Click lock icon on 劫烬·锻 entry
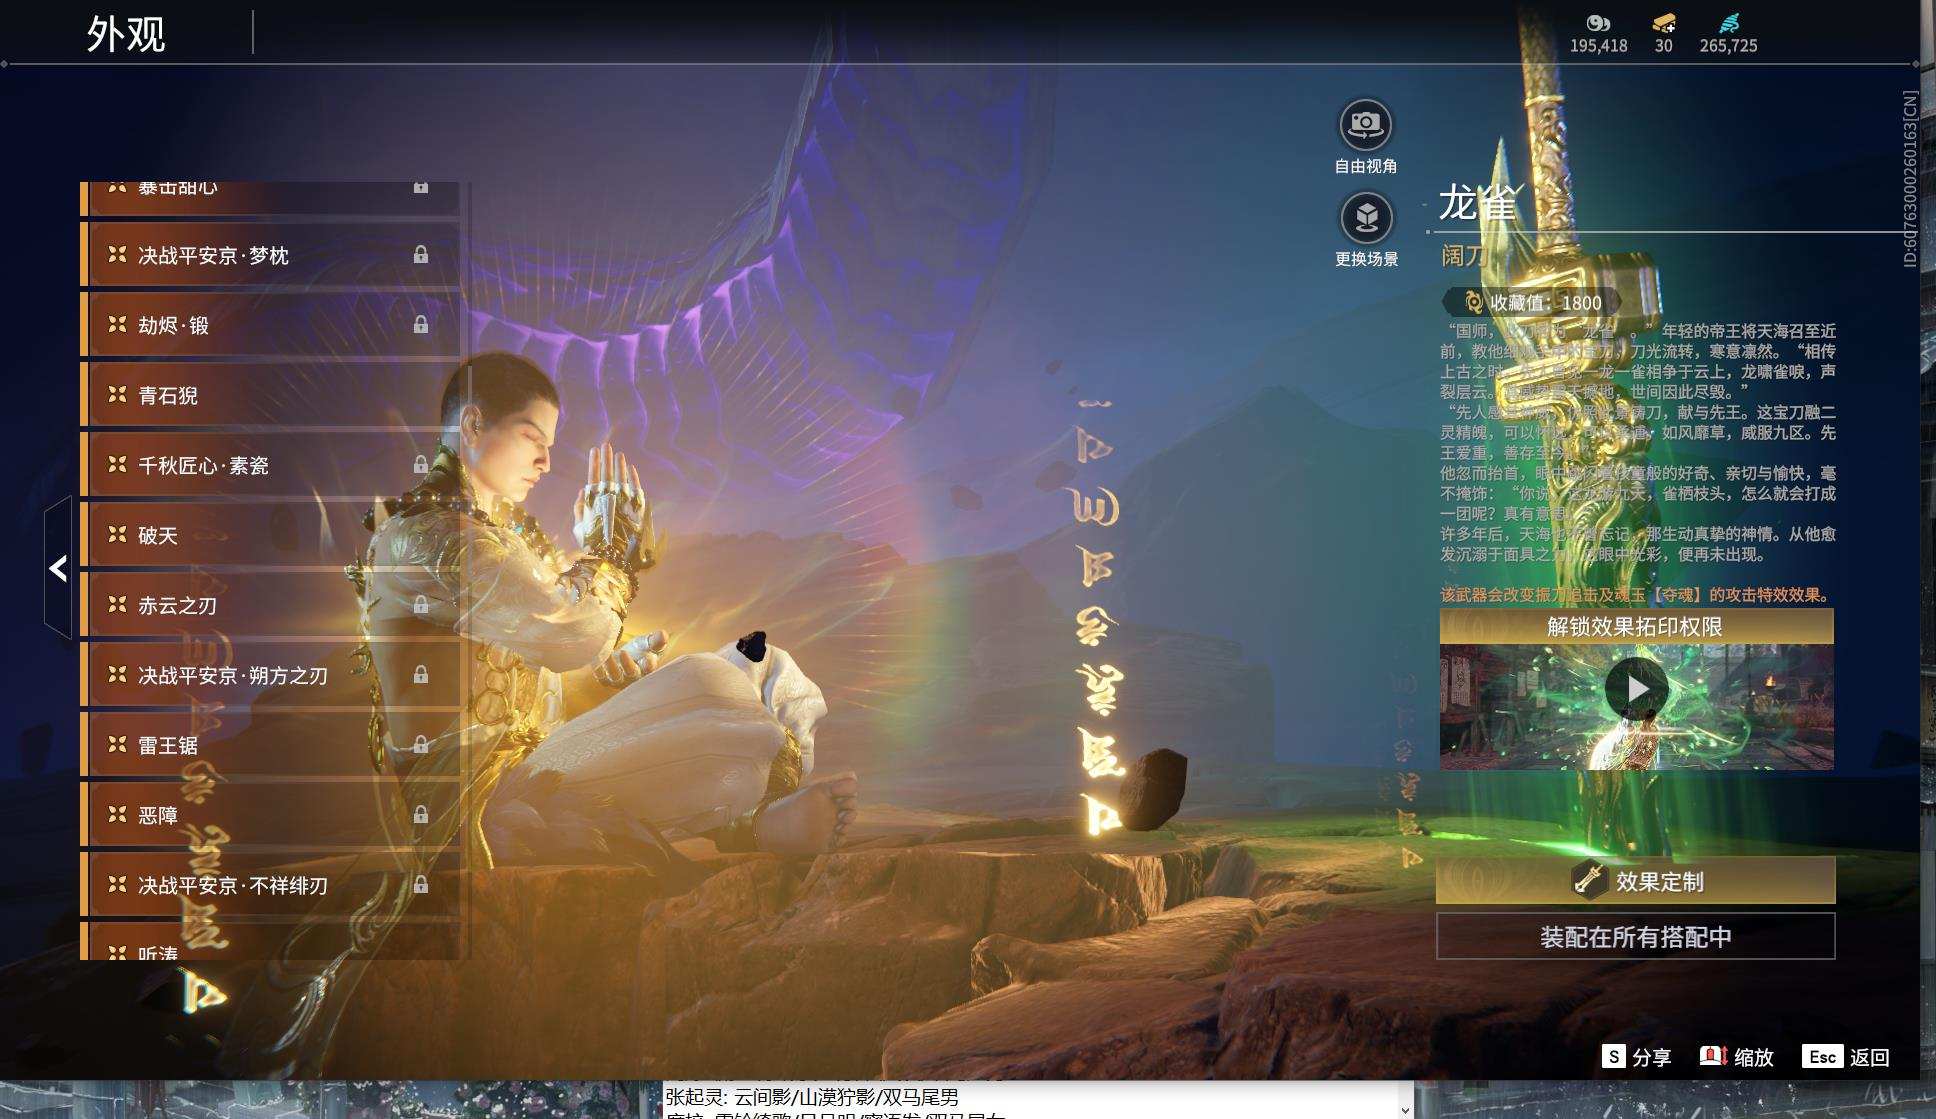Viewport: 1936px width, 1119px height. [x=421, y=325]
